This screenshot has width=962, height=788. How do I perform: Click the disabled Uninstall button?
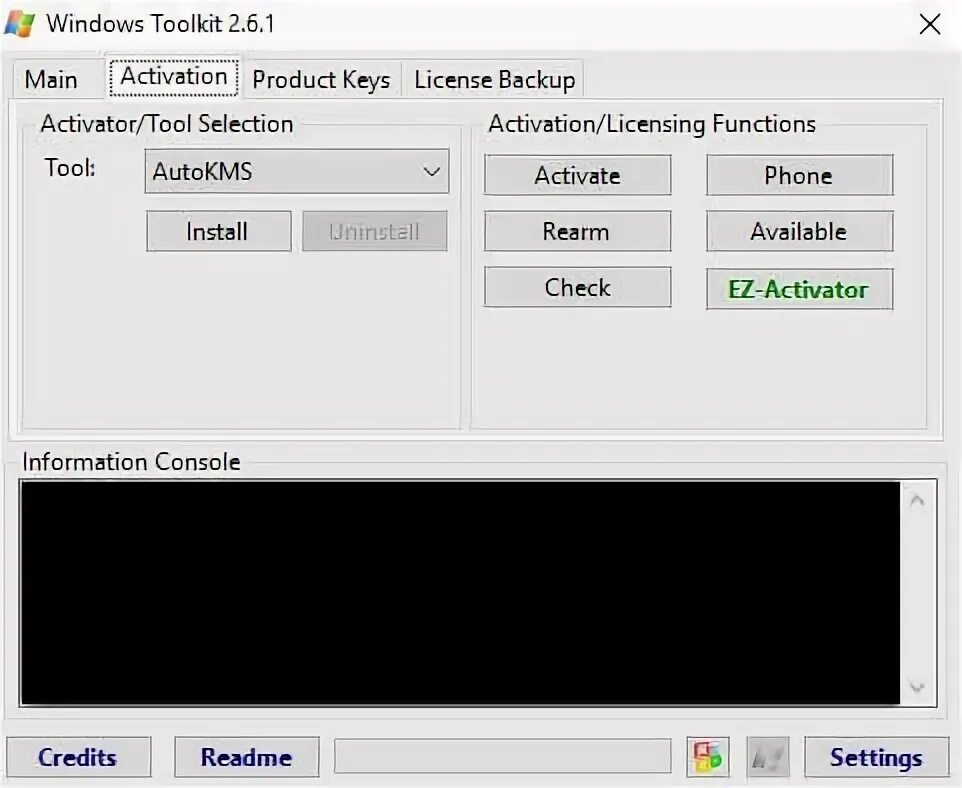pos(375,231)
